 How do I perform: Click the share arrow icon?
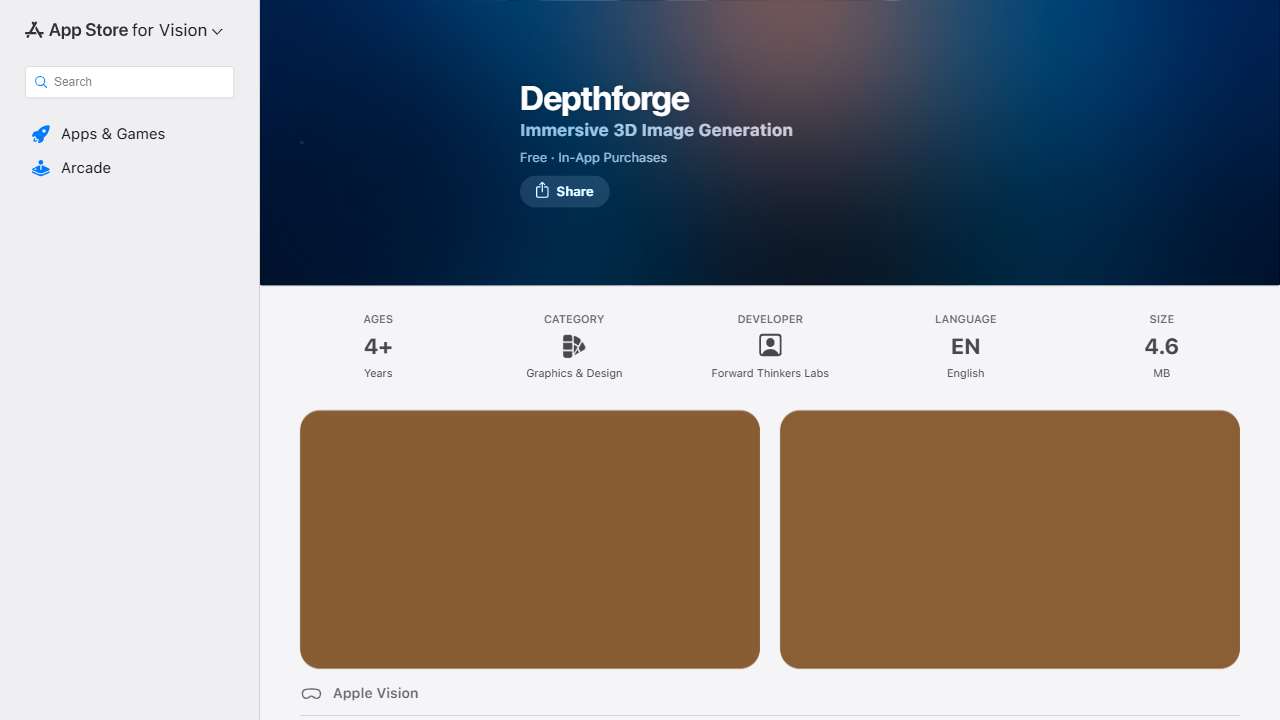coord(542,190)
